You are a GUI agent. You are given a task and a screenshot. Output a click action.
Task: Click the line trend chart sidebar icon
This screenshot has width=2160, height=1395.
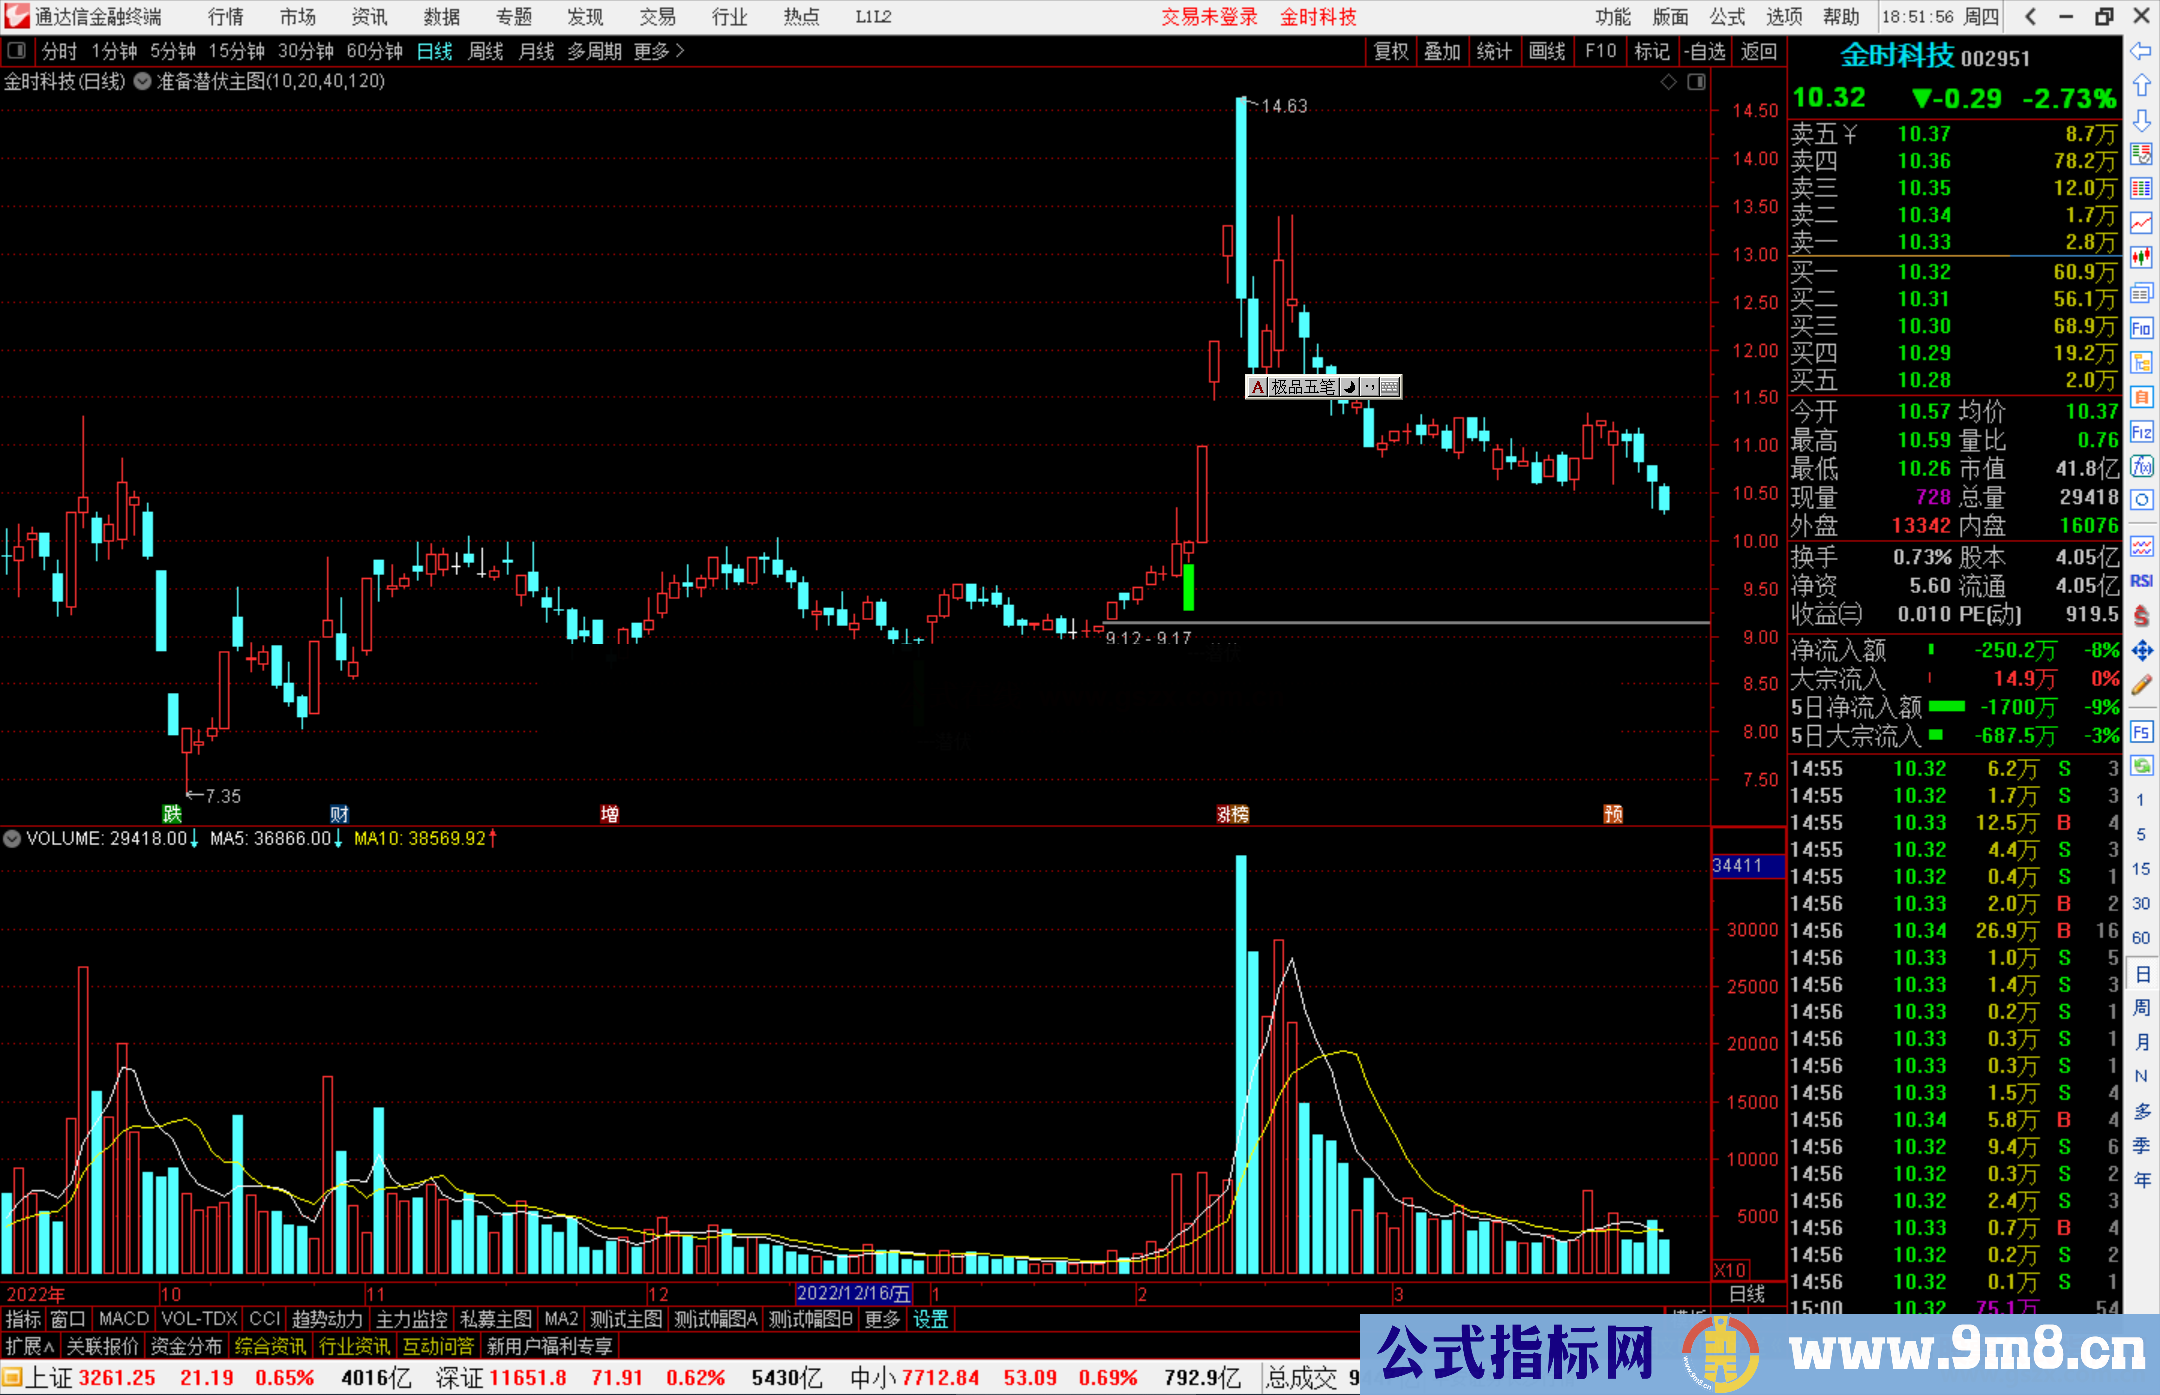click(2141, 222)
